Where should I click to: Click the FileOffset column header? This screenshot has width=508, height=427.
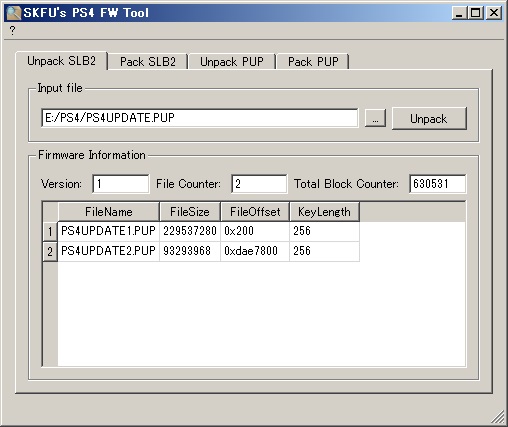pyautogui.click(x=255, y=212)
